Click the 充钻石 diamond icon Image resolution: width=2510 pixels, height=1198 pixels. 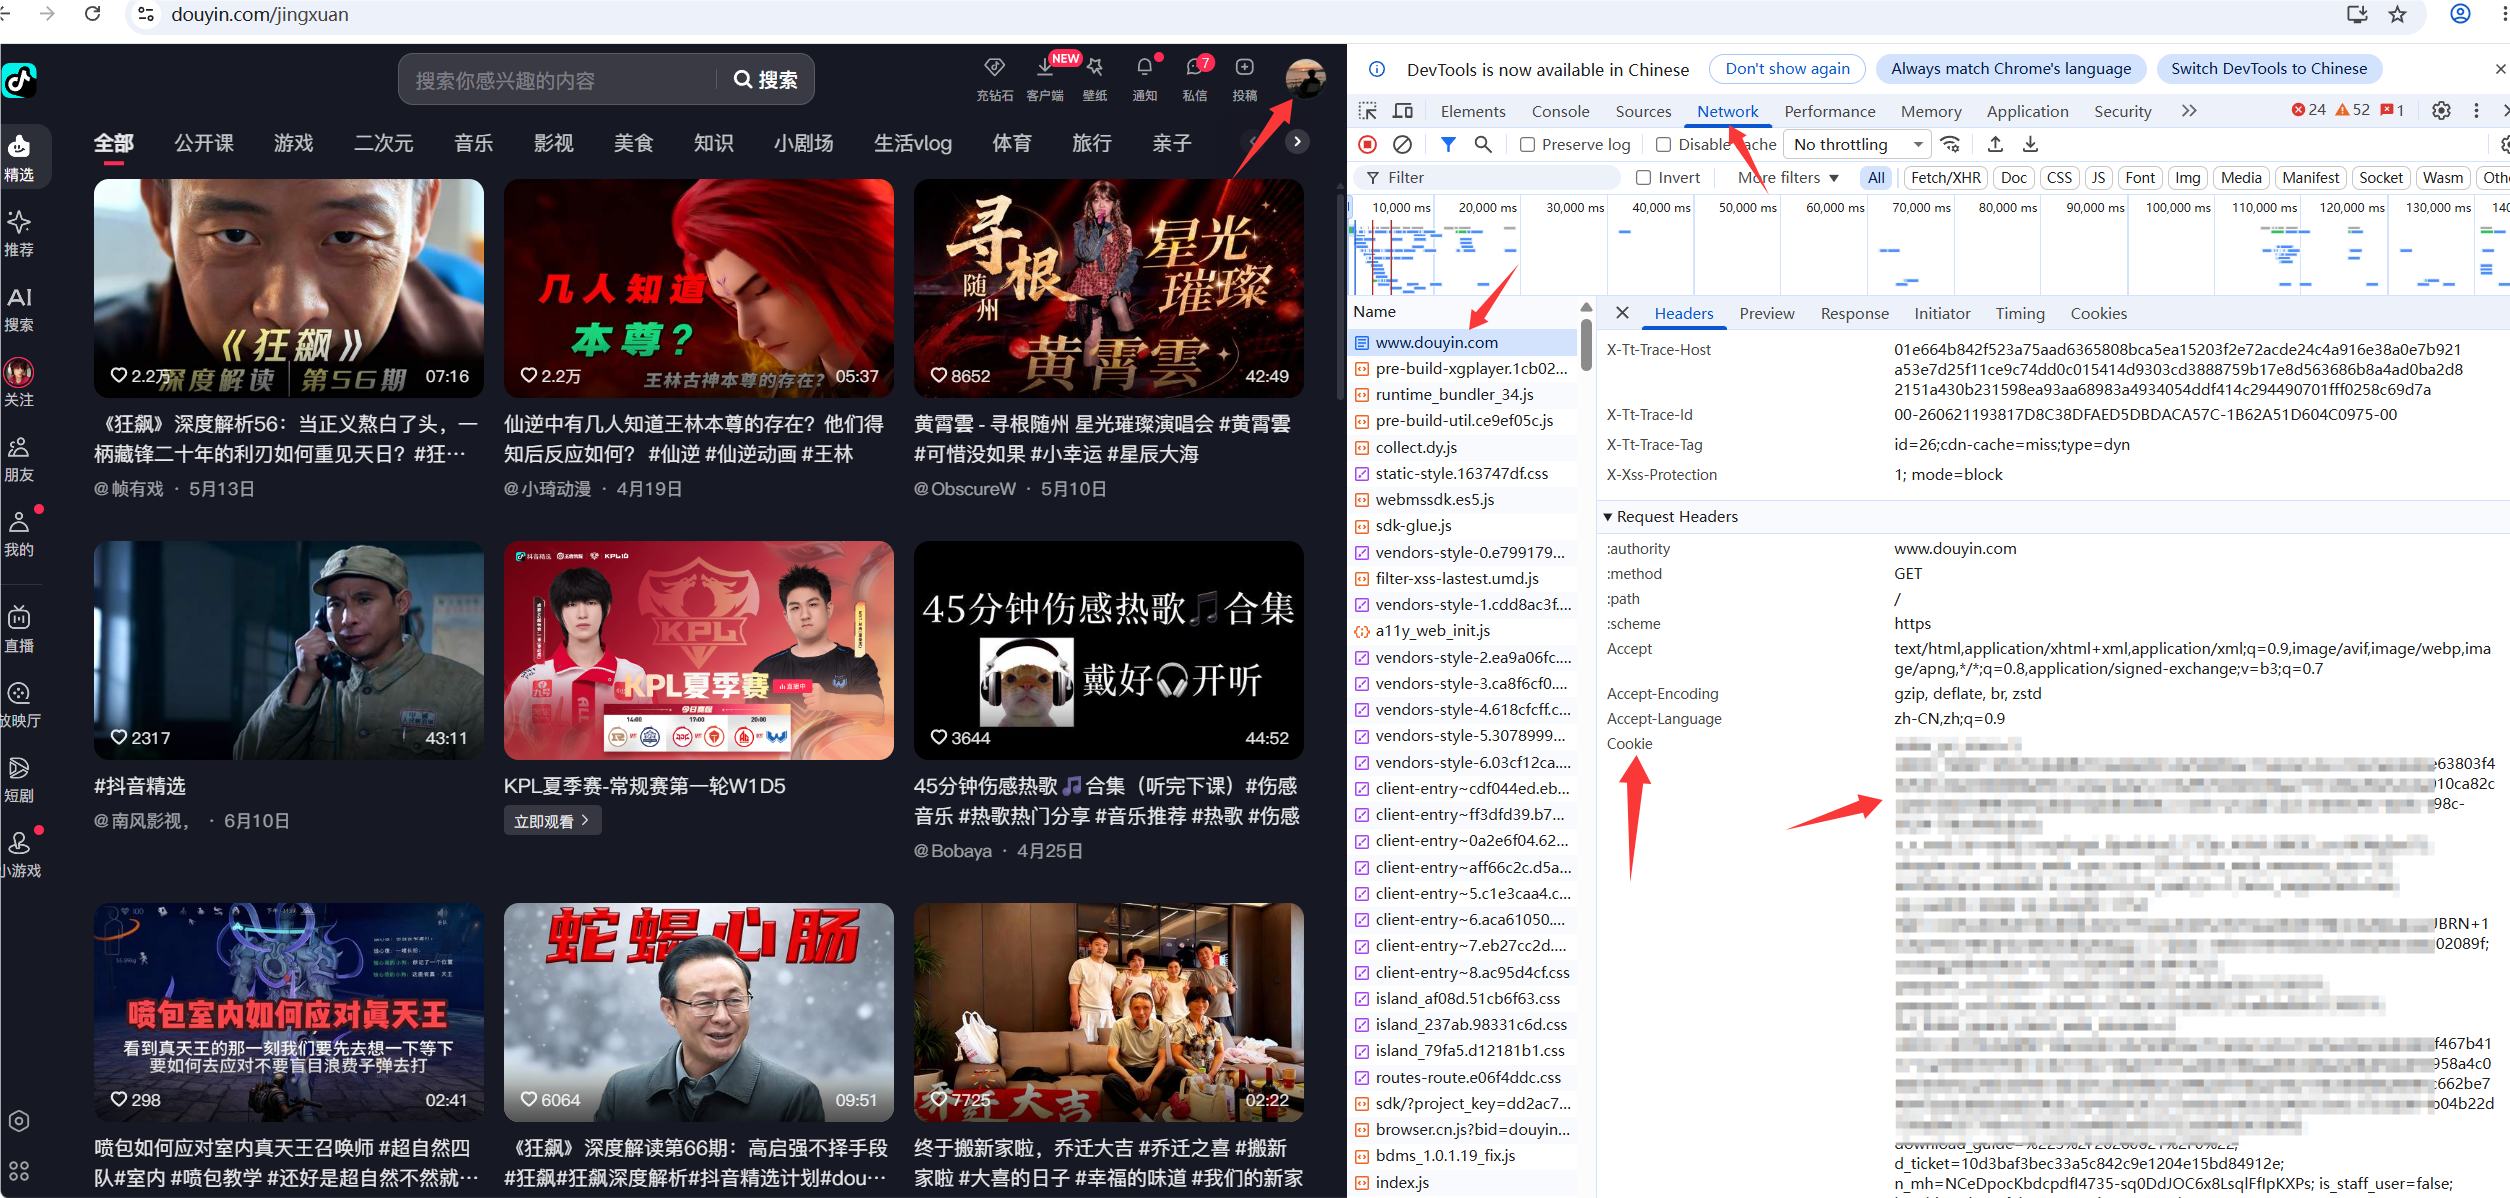click(x=994, y=67)
